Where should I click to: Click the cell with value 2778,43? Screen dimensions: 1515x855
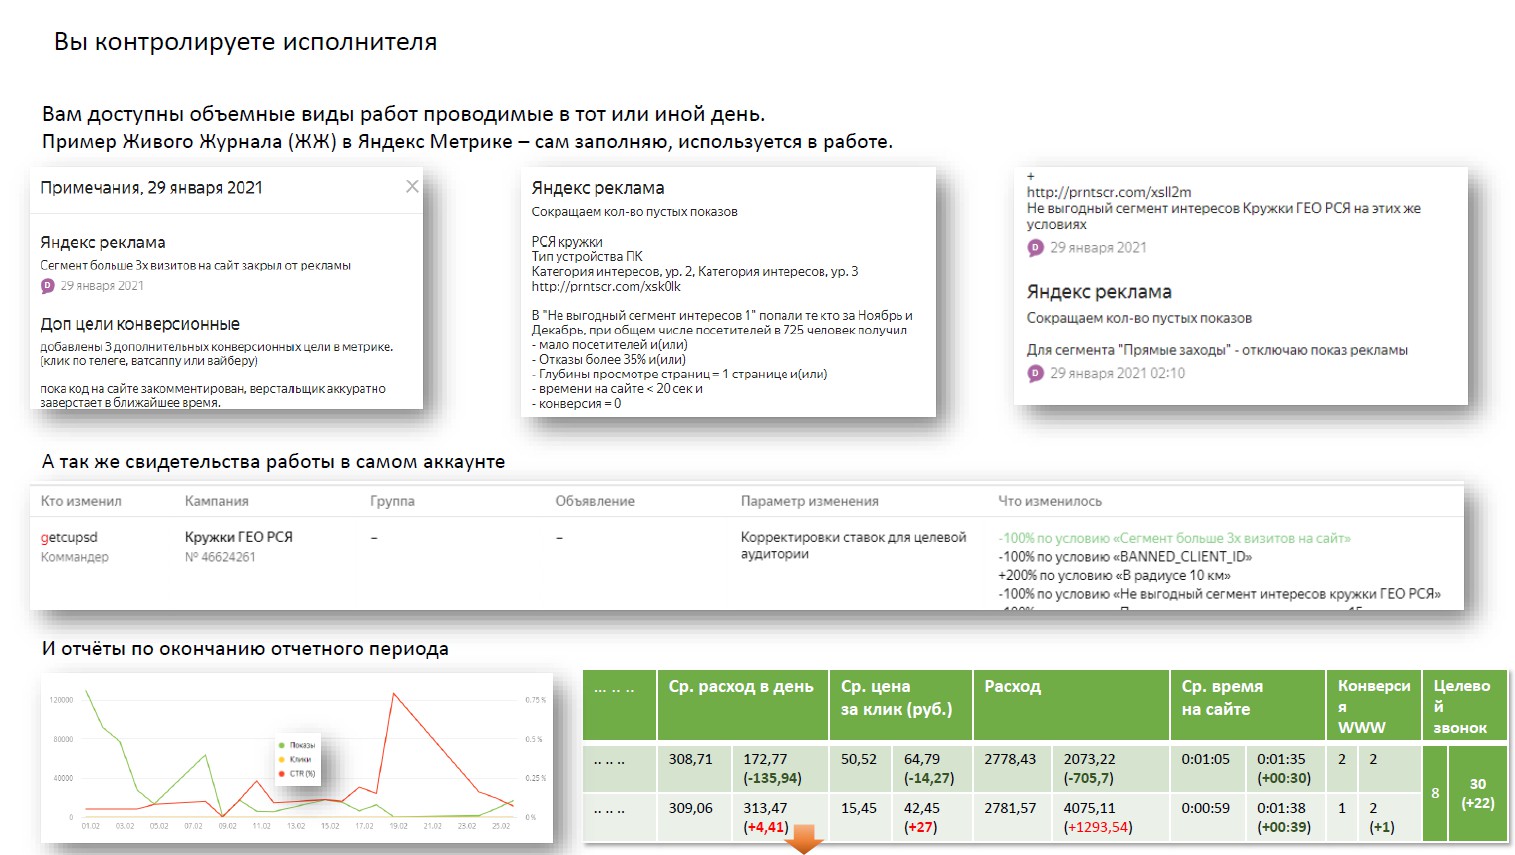coord(1013,768)
